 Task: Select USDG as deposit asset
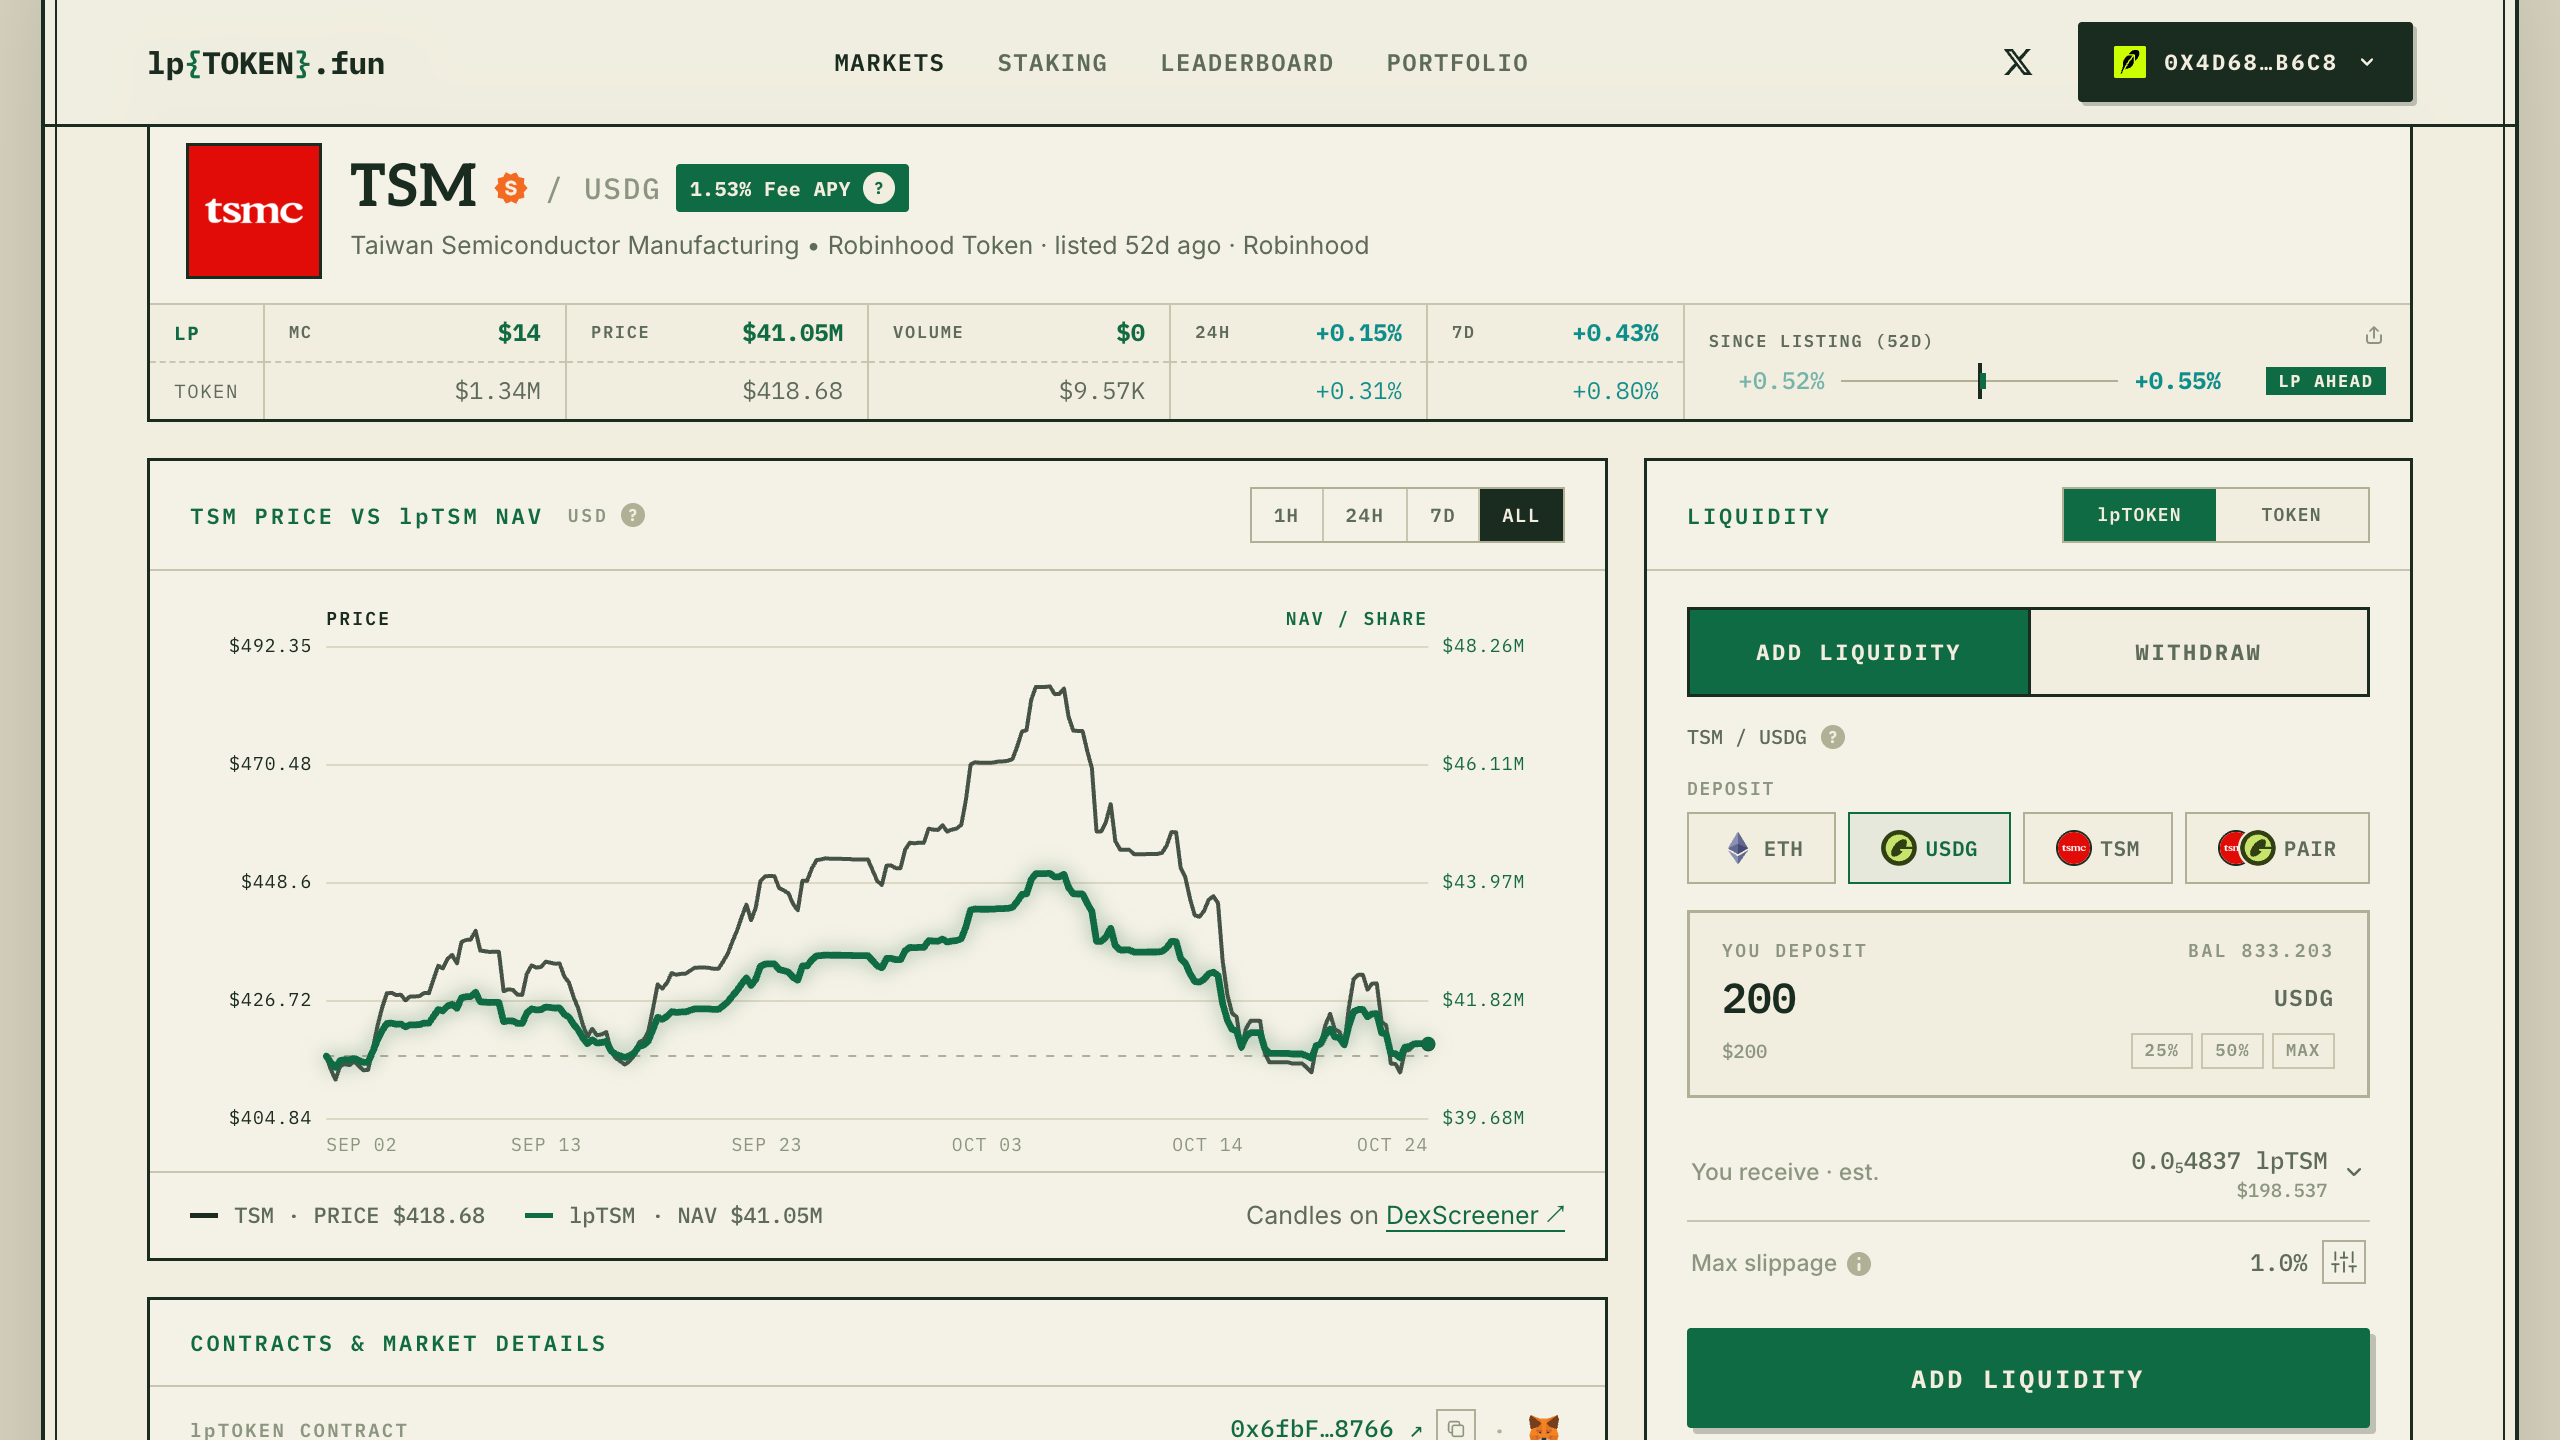click(1928, 848)
